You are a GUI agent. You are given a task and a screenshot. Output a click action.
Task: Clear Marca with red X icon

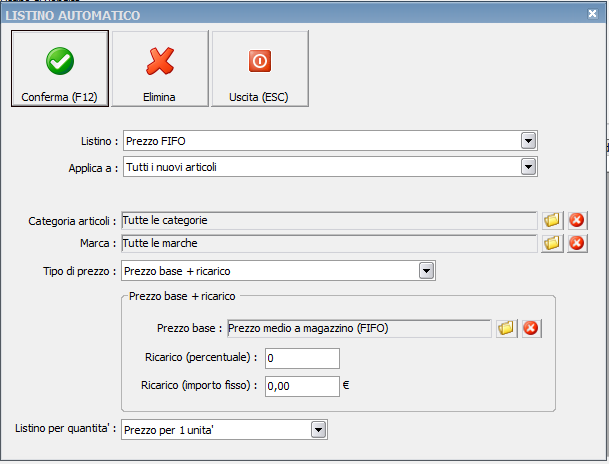tap(577, 243)
